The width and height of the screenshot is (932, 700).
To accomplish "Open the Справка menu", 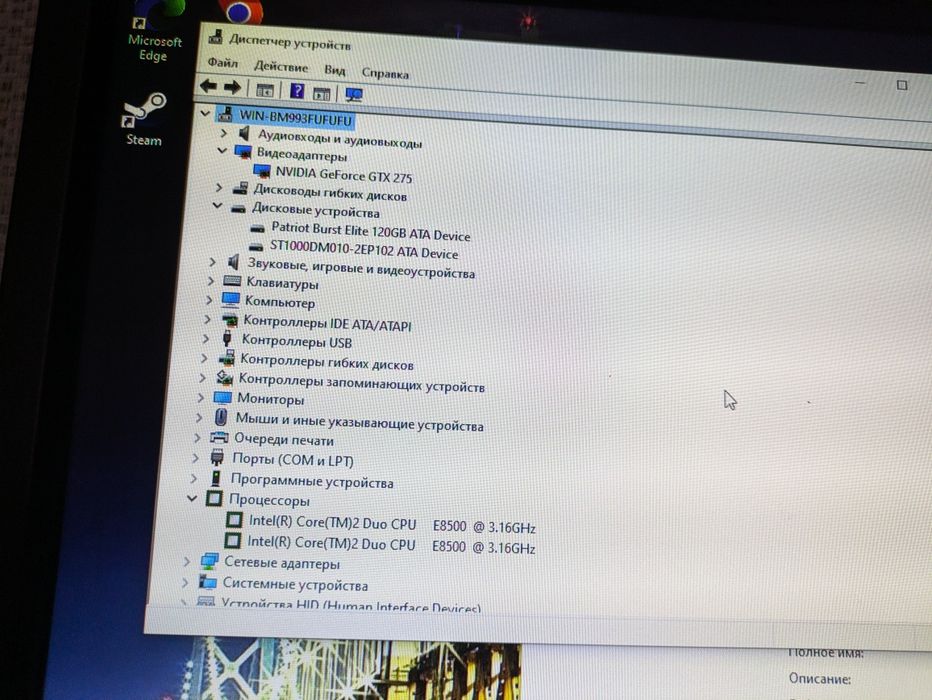I will pos(385,74).
